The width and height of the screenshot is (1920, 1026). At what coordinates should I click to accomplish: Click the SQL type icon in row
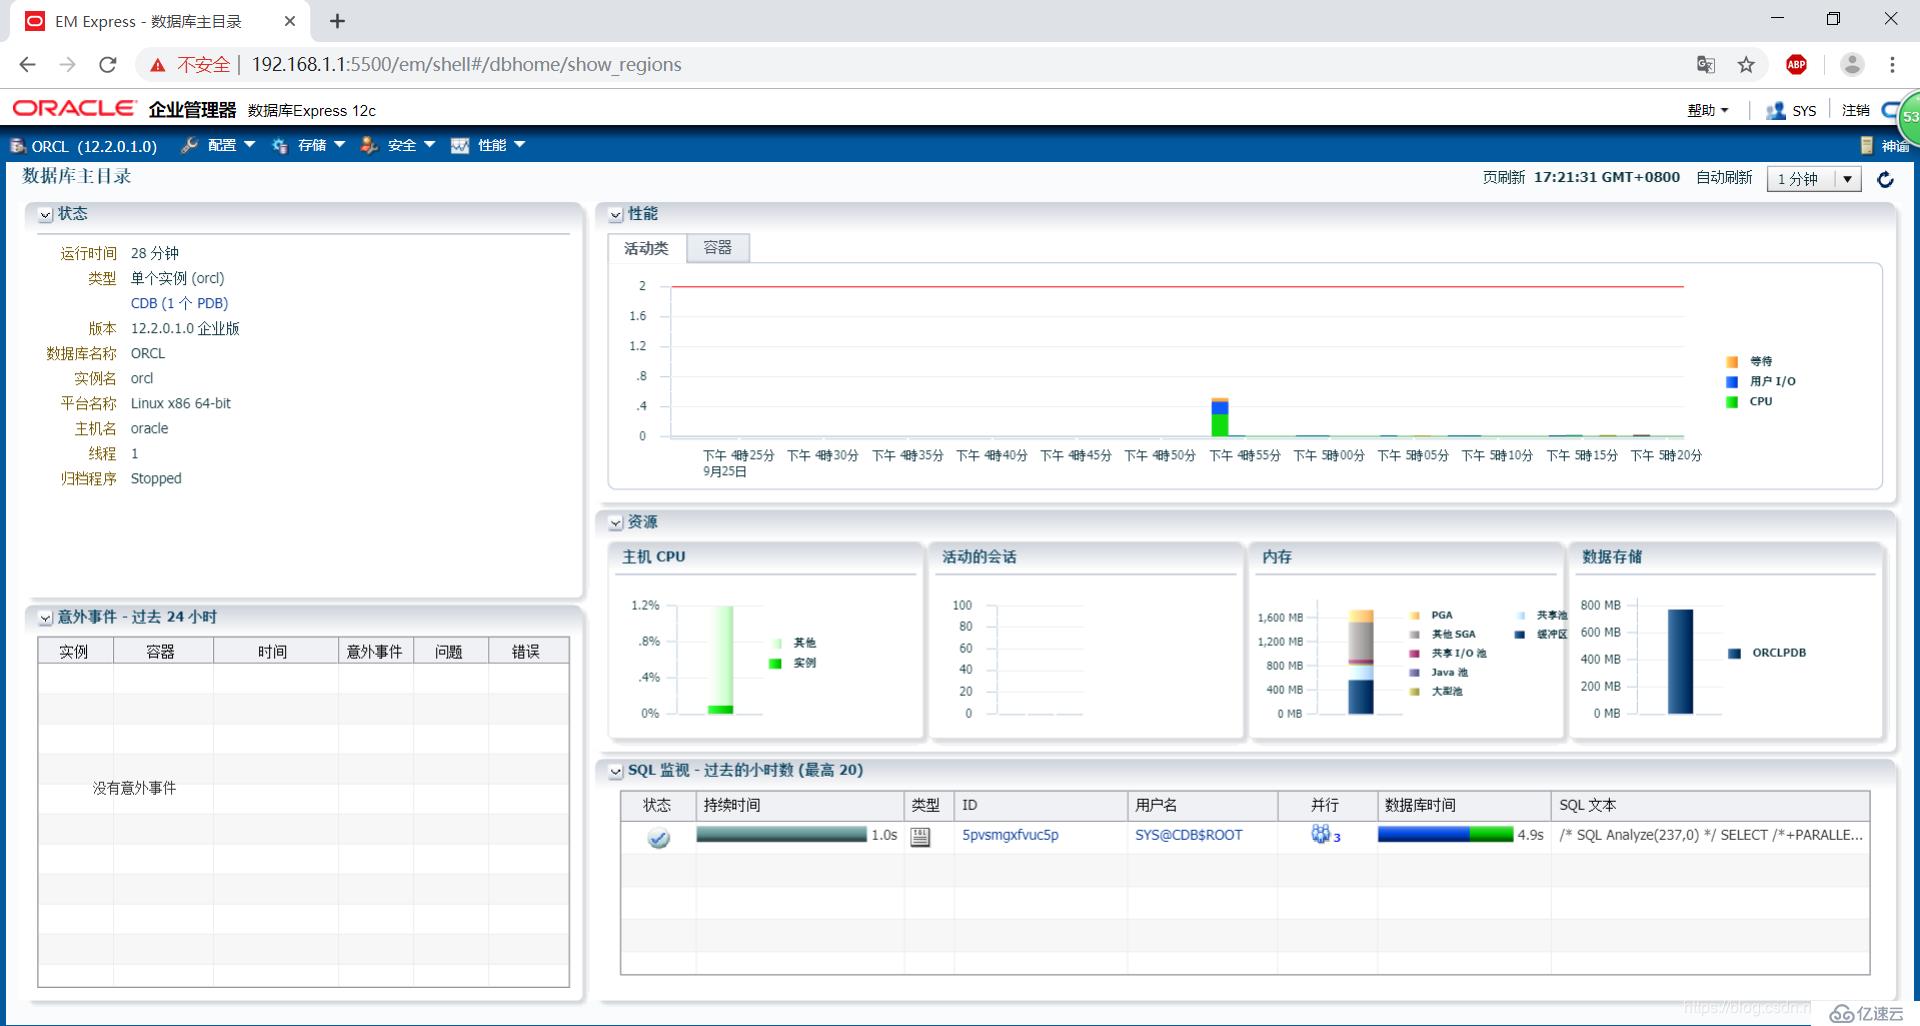[920, 837]
